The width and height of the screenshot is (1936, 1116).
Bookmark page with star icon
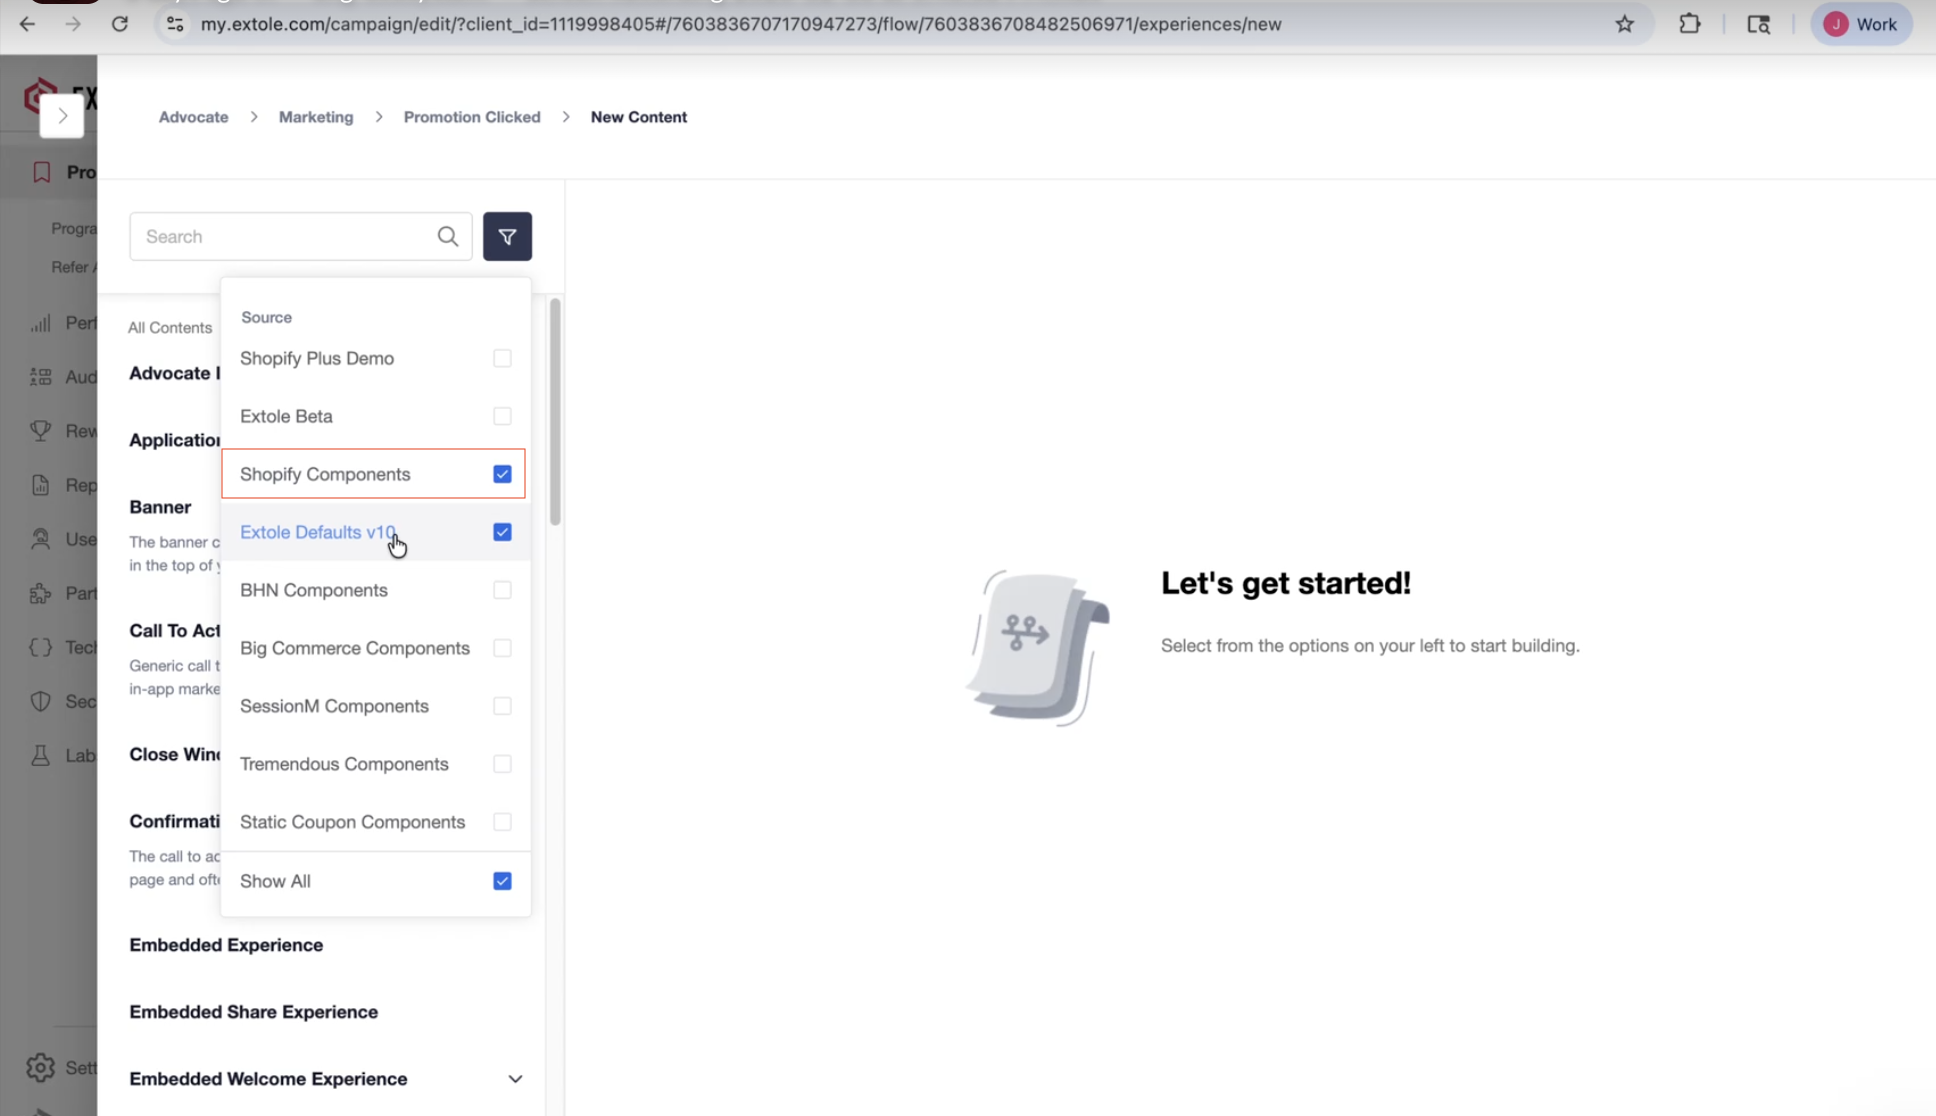click(x=1624, y=24)
